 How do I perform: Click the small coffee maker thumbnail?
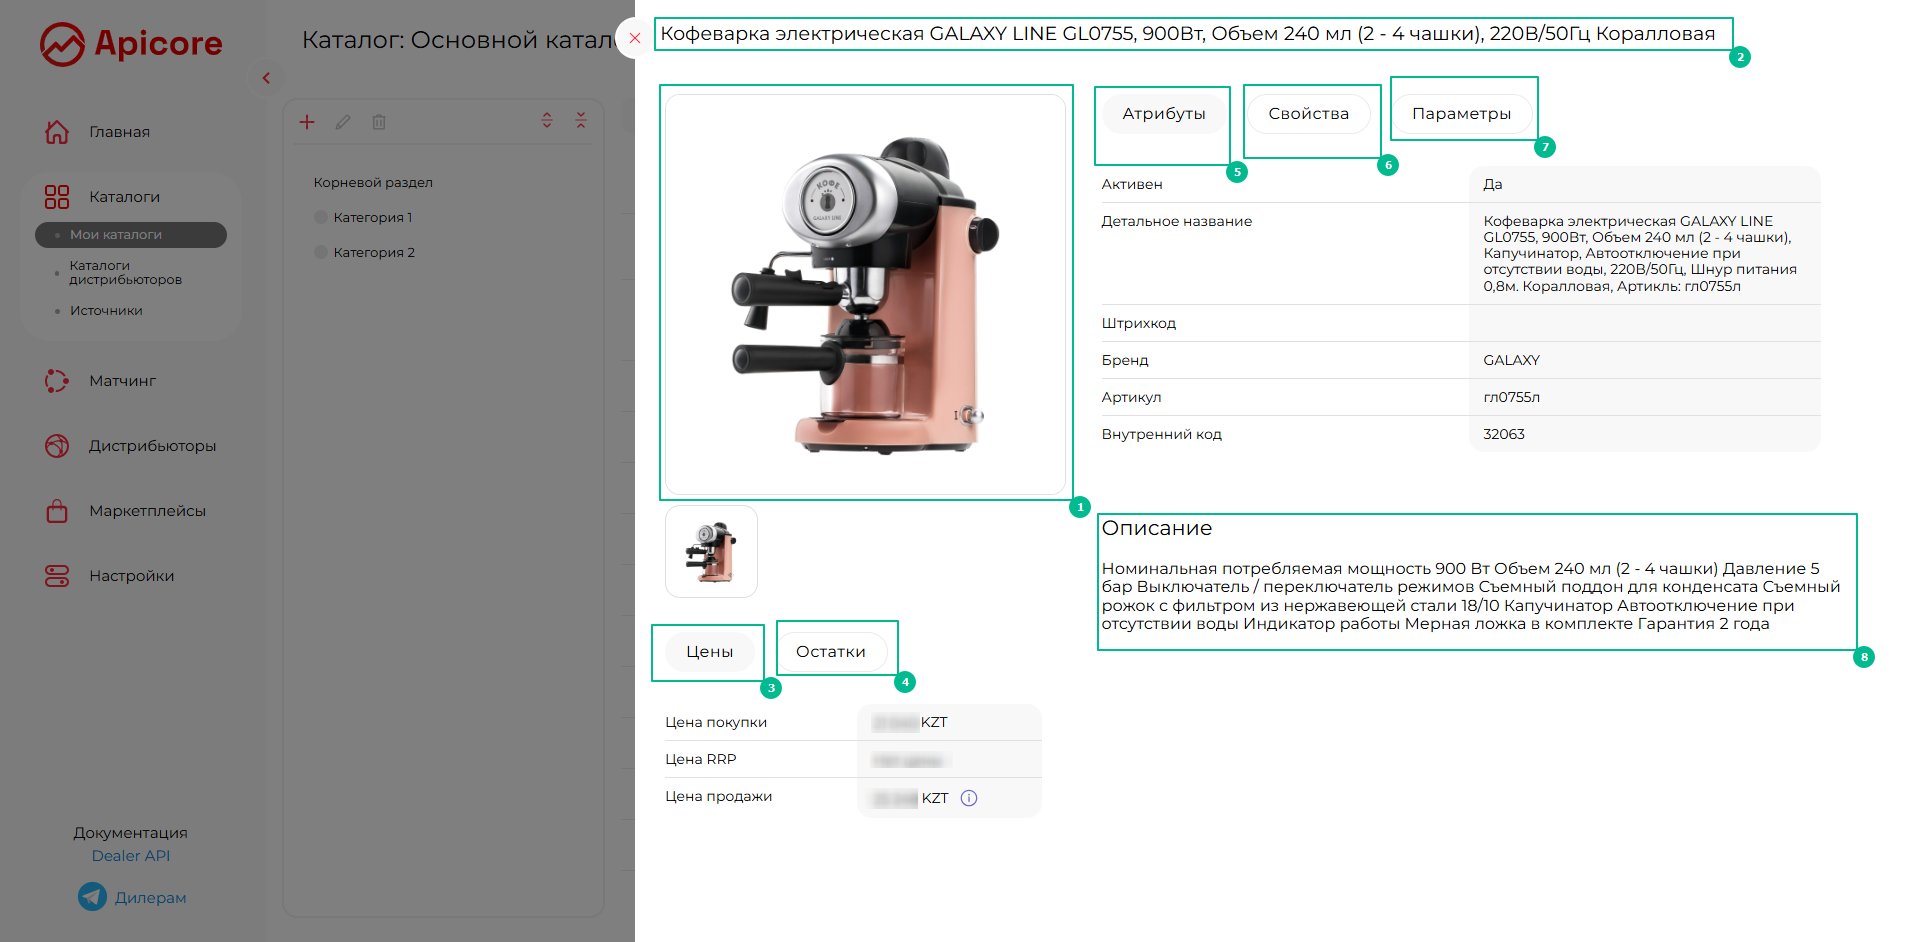(711, 551)
